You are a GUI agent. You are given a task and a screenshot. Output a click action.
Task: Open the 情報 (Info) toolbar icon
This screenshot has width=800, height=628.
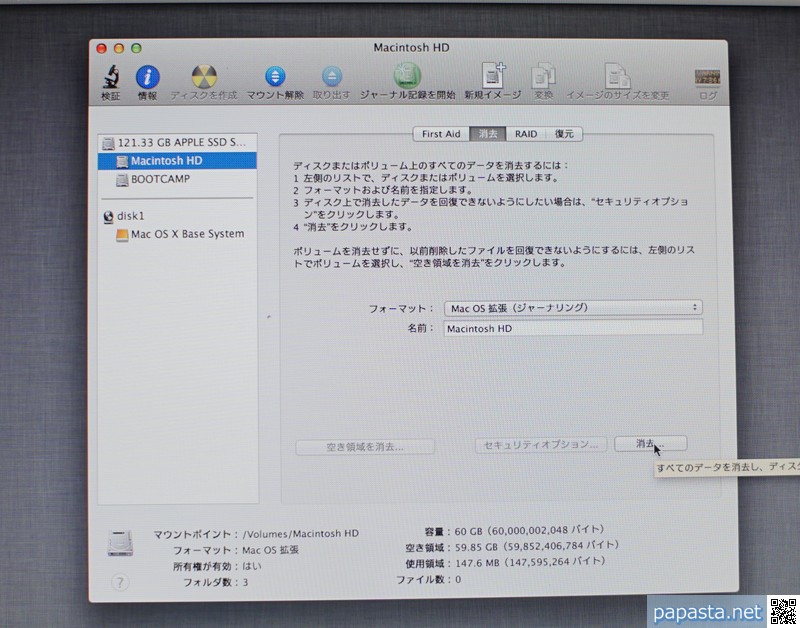click(x=147, y=78)
